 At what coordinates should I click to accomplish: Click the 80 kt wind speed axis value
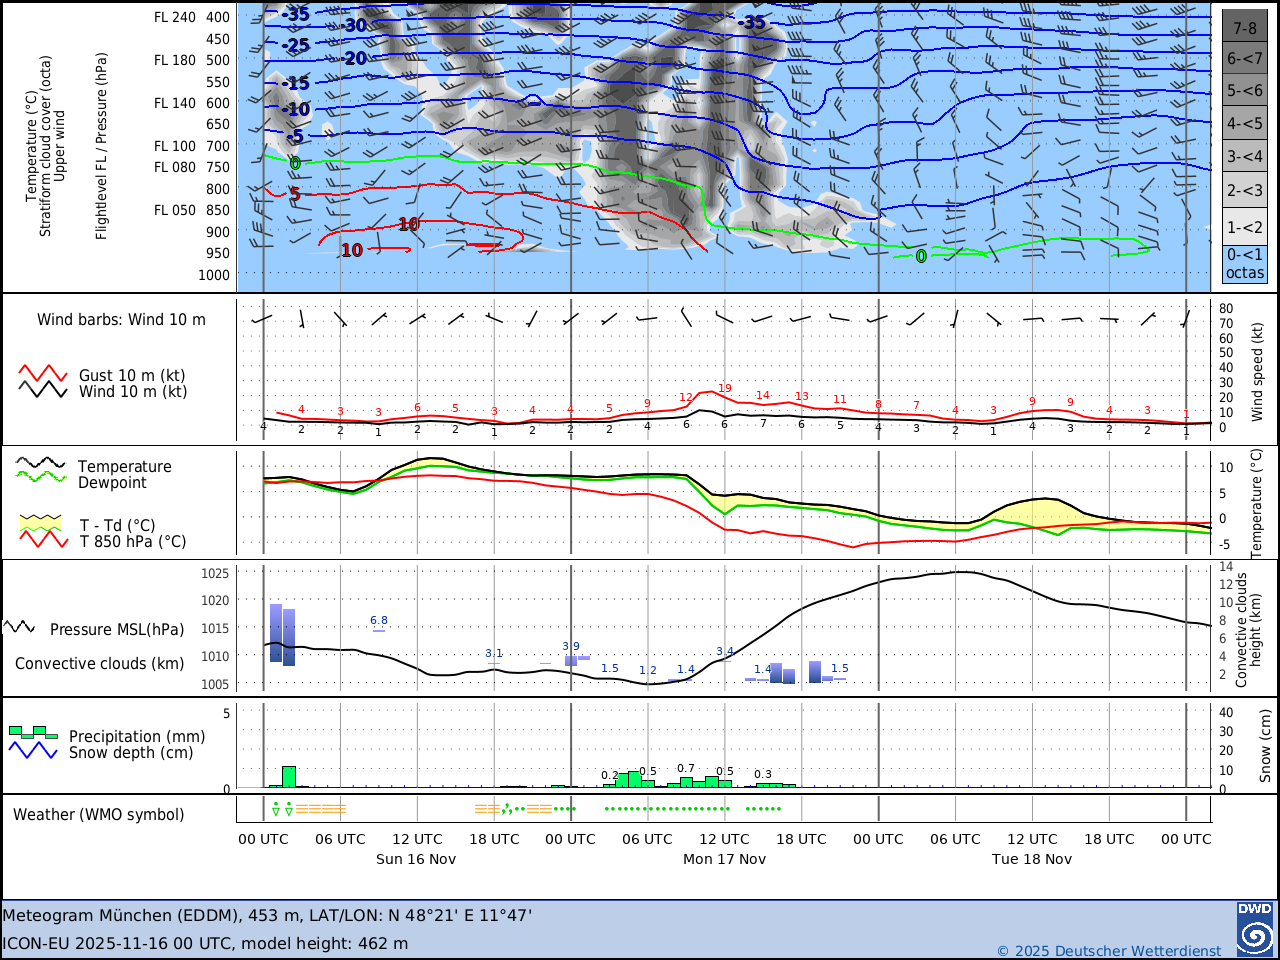(x=1226, y=309)
